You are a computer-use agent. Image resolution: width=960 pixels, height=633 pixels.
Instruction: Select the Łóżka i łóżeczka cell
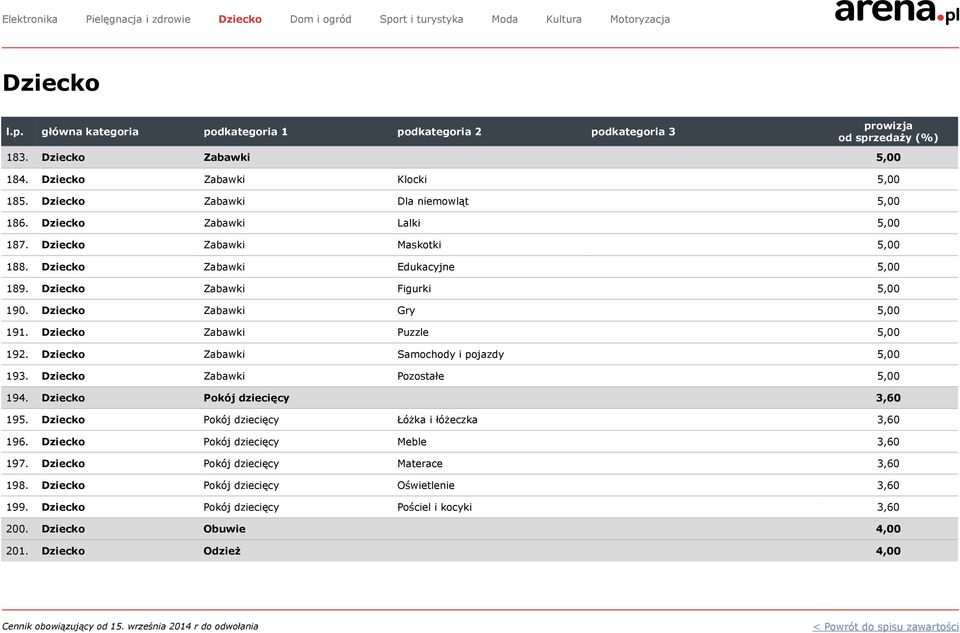tap(437, 420)
